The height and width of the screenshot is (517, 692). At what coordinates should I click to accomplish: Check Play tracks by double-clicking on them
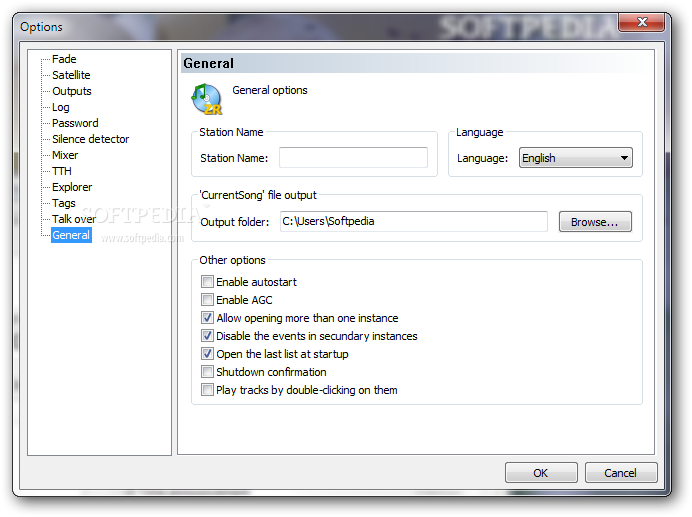[207, 390]
